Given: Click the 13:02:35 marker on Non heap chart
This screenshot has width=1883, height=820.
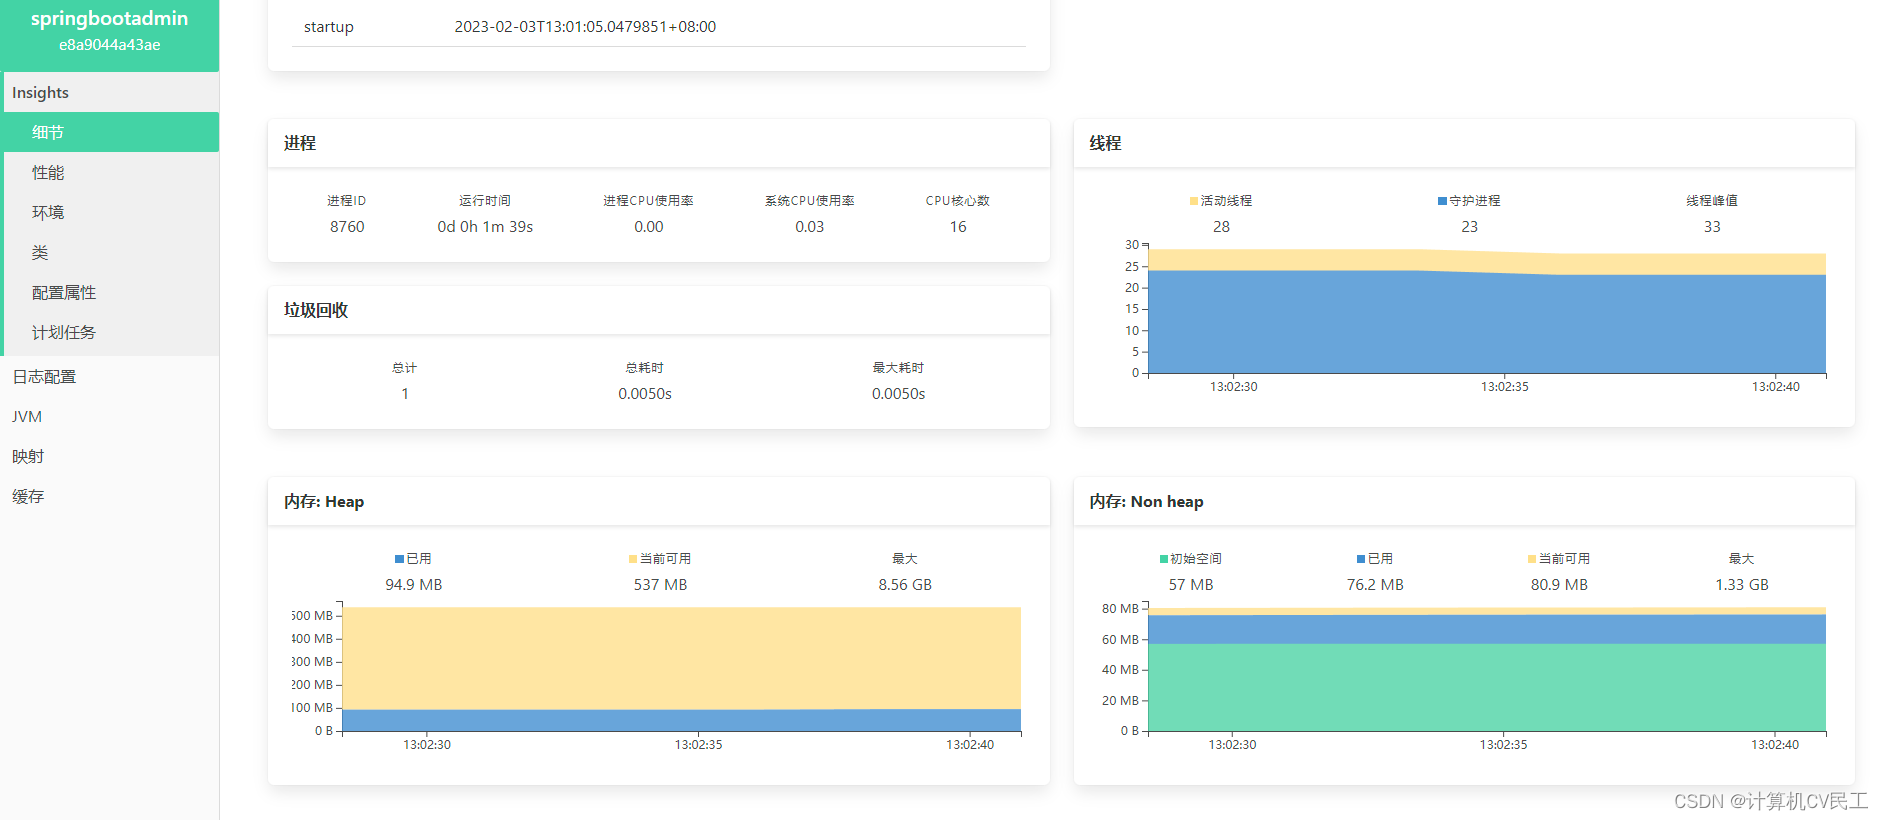Looking at the screenshot, I should (x=1503, y=744).
